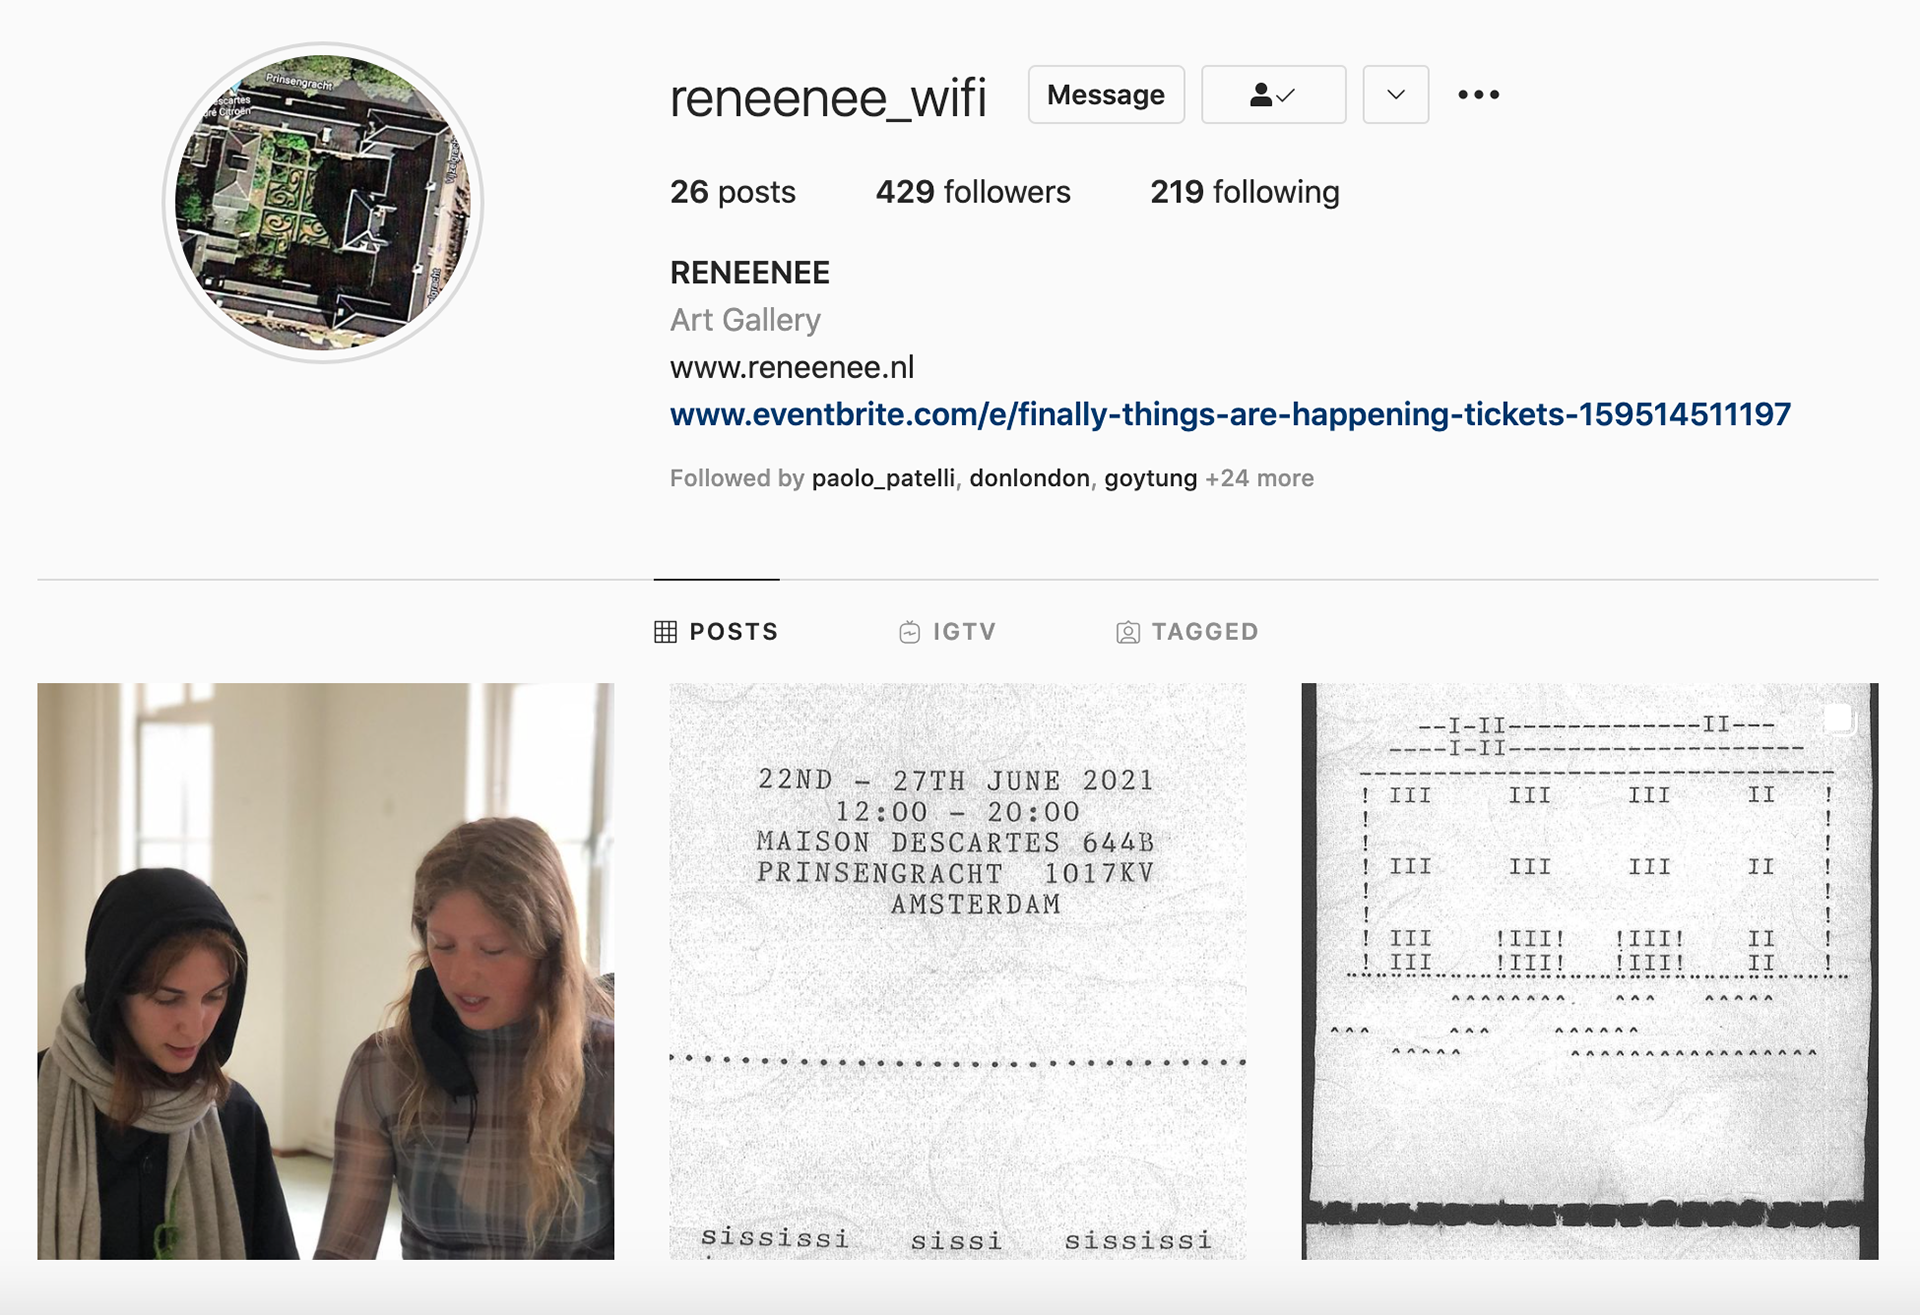View the 219 following list

pyautogui.click(x=1245, y=192)
